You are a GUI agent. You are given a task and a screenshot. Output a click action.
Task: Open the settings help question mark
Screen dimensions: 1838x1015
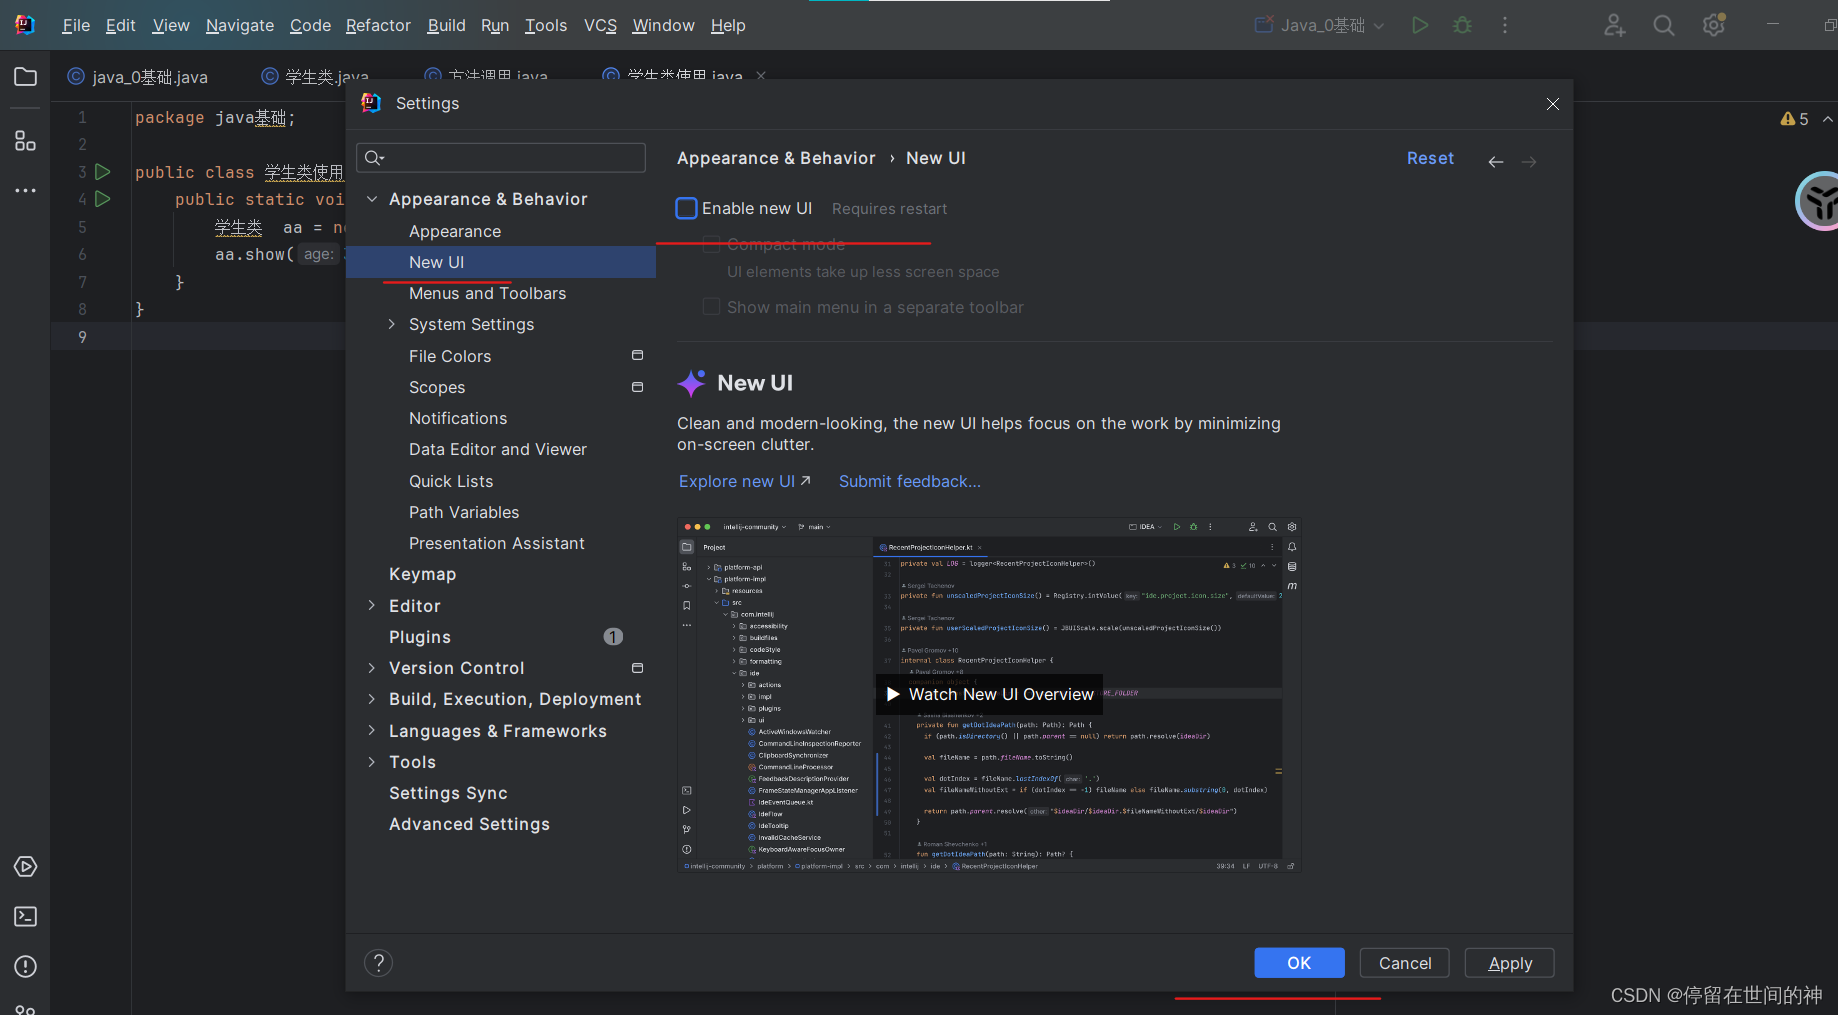(378, 963)
